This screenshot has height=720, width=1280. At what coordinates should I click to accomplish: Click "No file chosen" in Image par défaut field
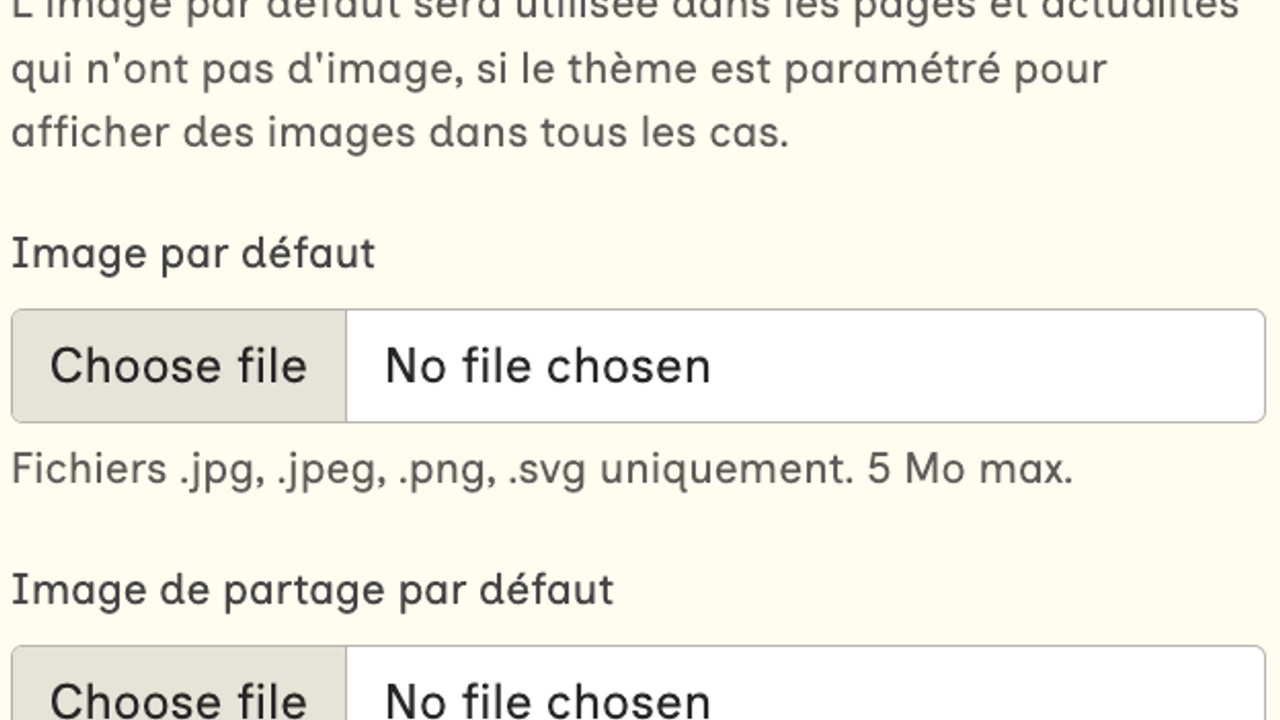[x=548, y=366]
